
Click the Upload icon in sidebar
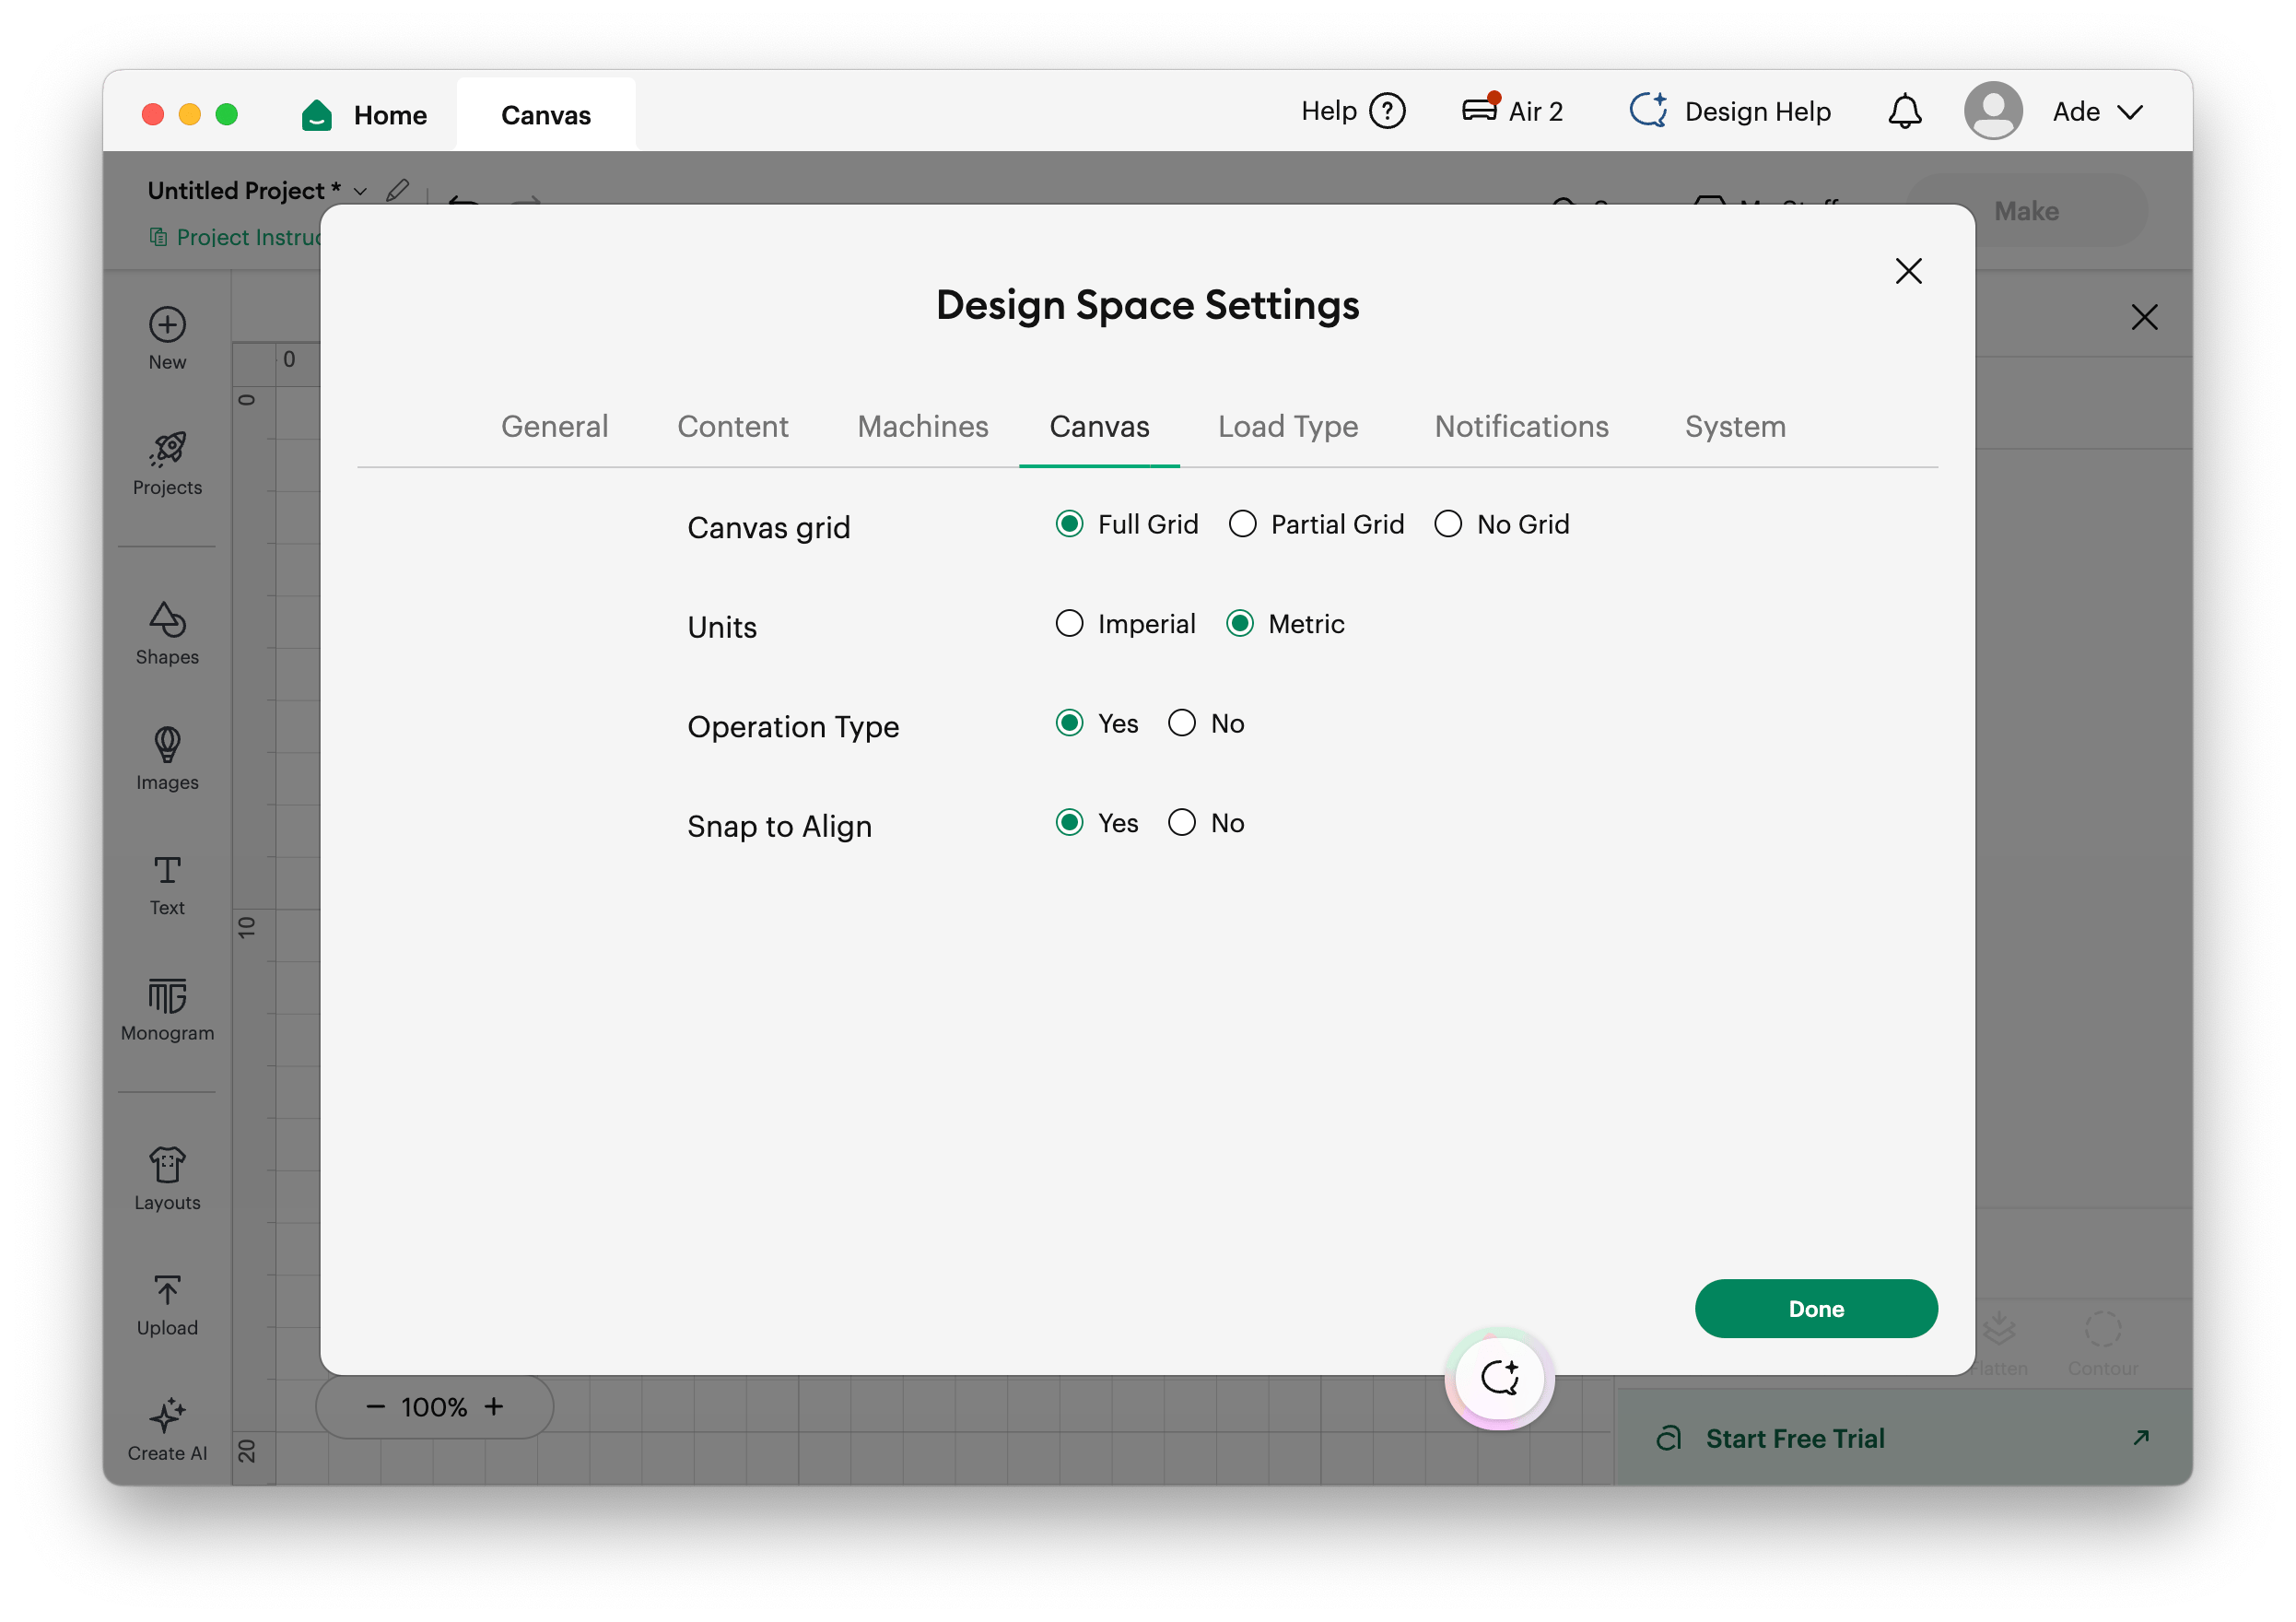click(167, 1290)
